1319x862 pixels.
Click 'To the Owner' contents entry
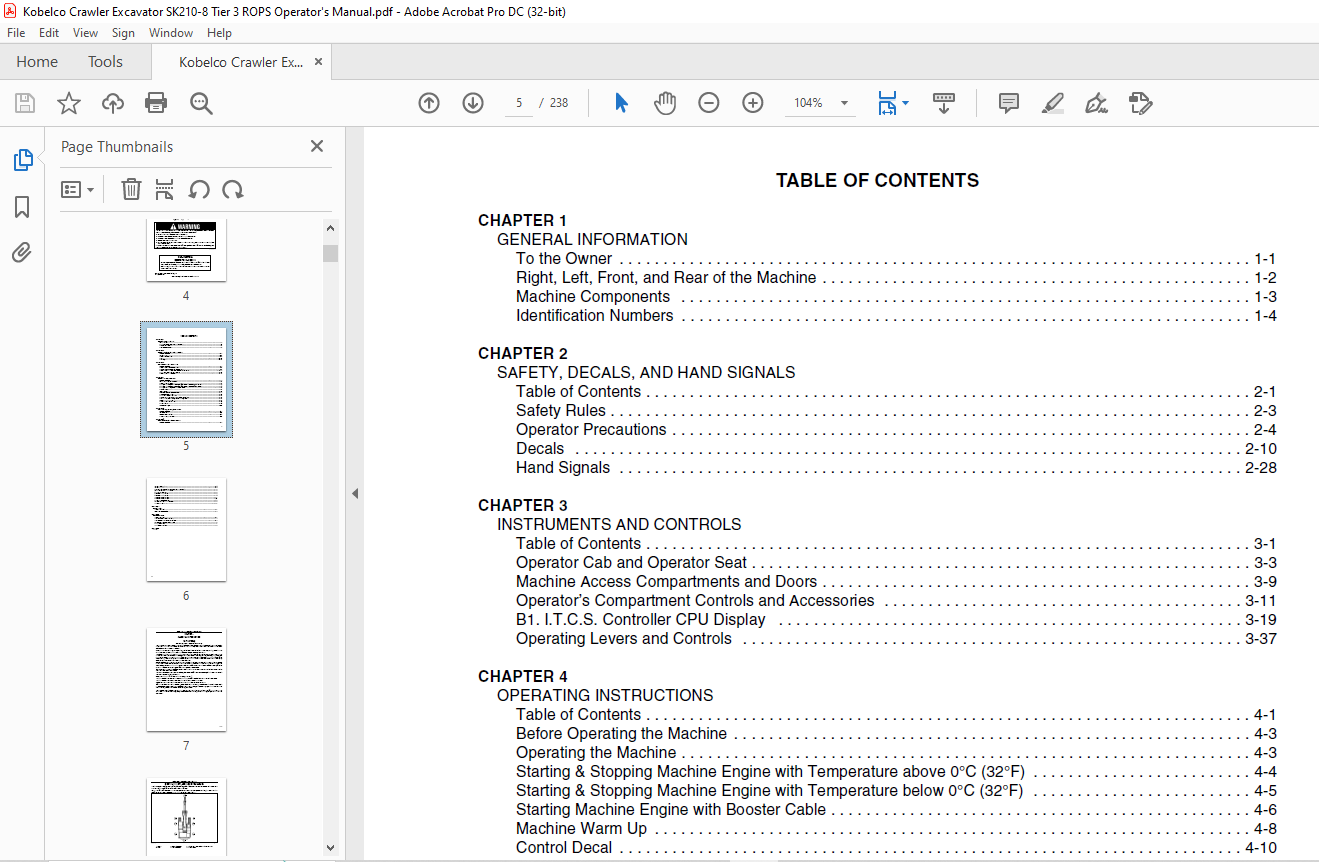(896, 259)
